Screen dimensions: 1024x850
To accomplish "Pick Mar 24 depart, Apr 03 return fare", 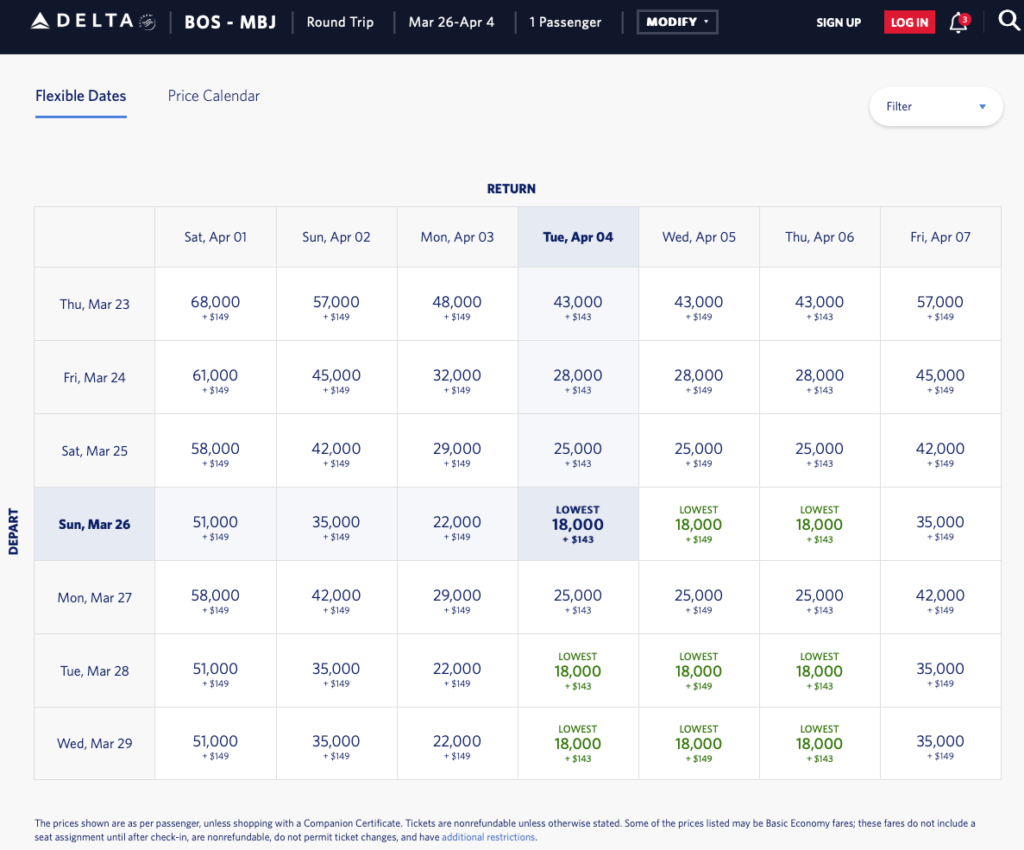I will [457, 378].
